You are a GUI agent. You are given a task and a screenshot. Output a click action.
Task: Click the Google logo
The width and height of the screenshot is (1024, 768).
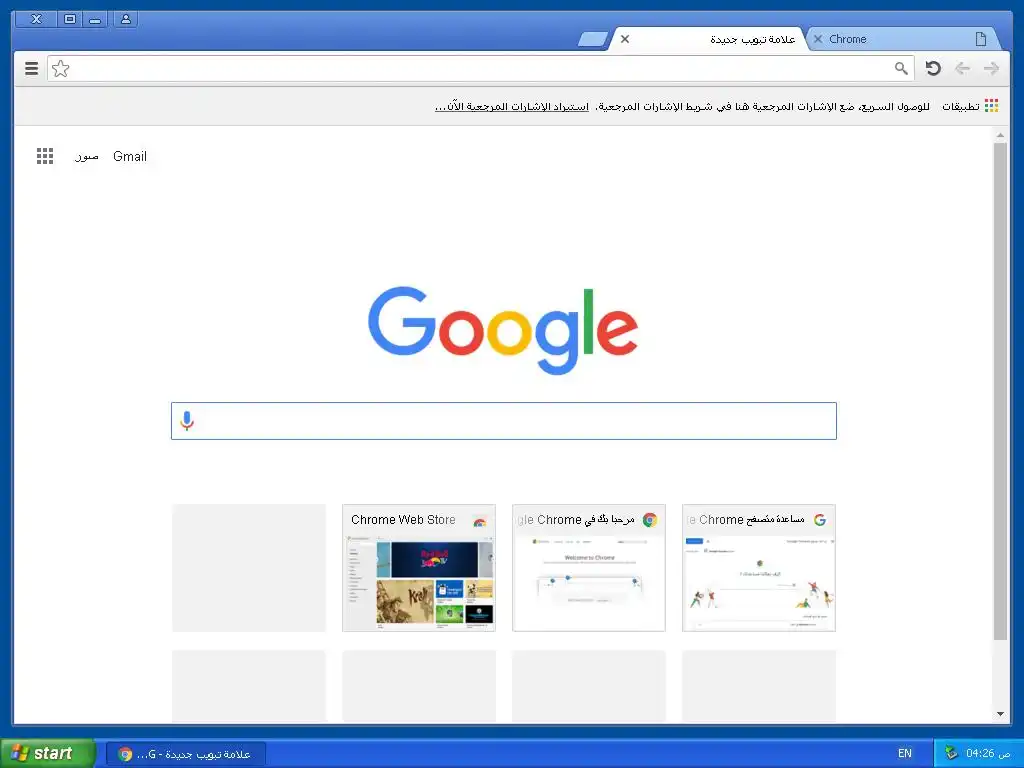pyautogui.click(x=503, y=330)
